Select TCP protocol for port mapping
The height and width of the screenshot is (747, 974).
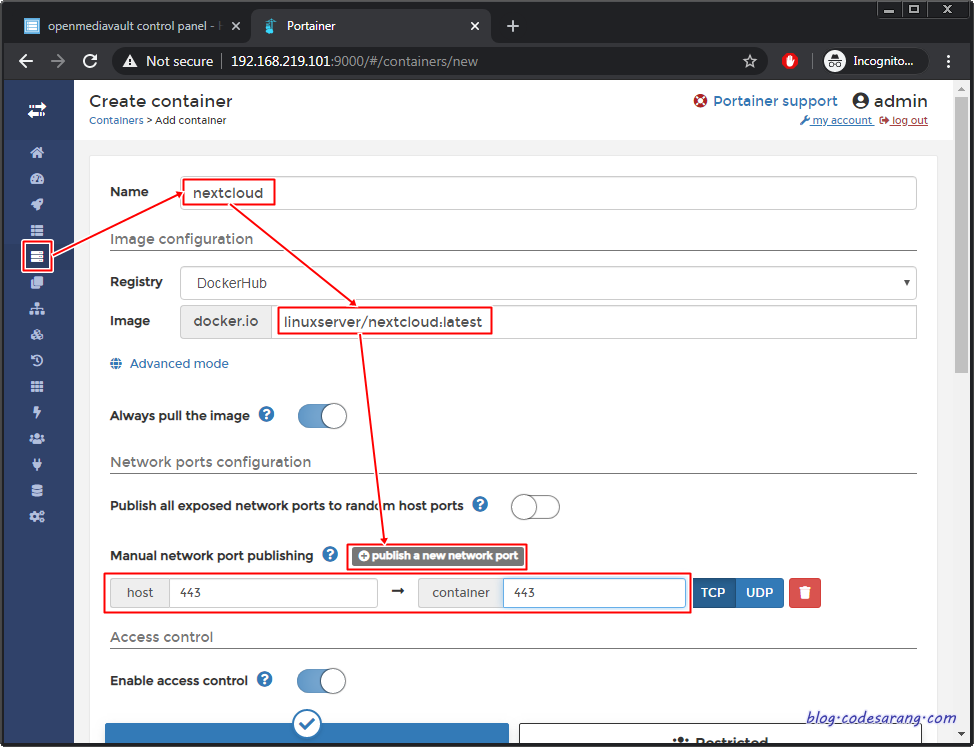coord(713,592)
